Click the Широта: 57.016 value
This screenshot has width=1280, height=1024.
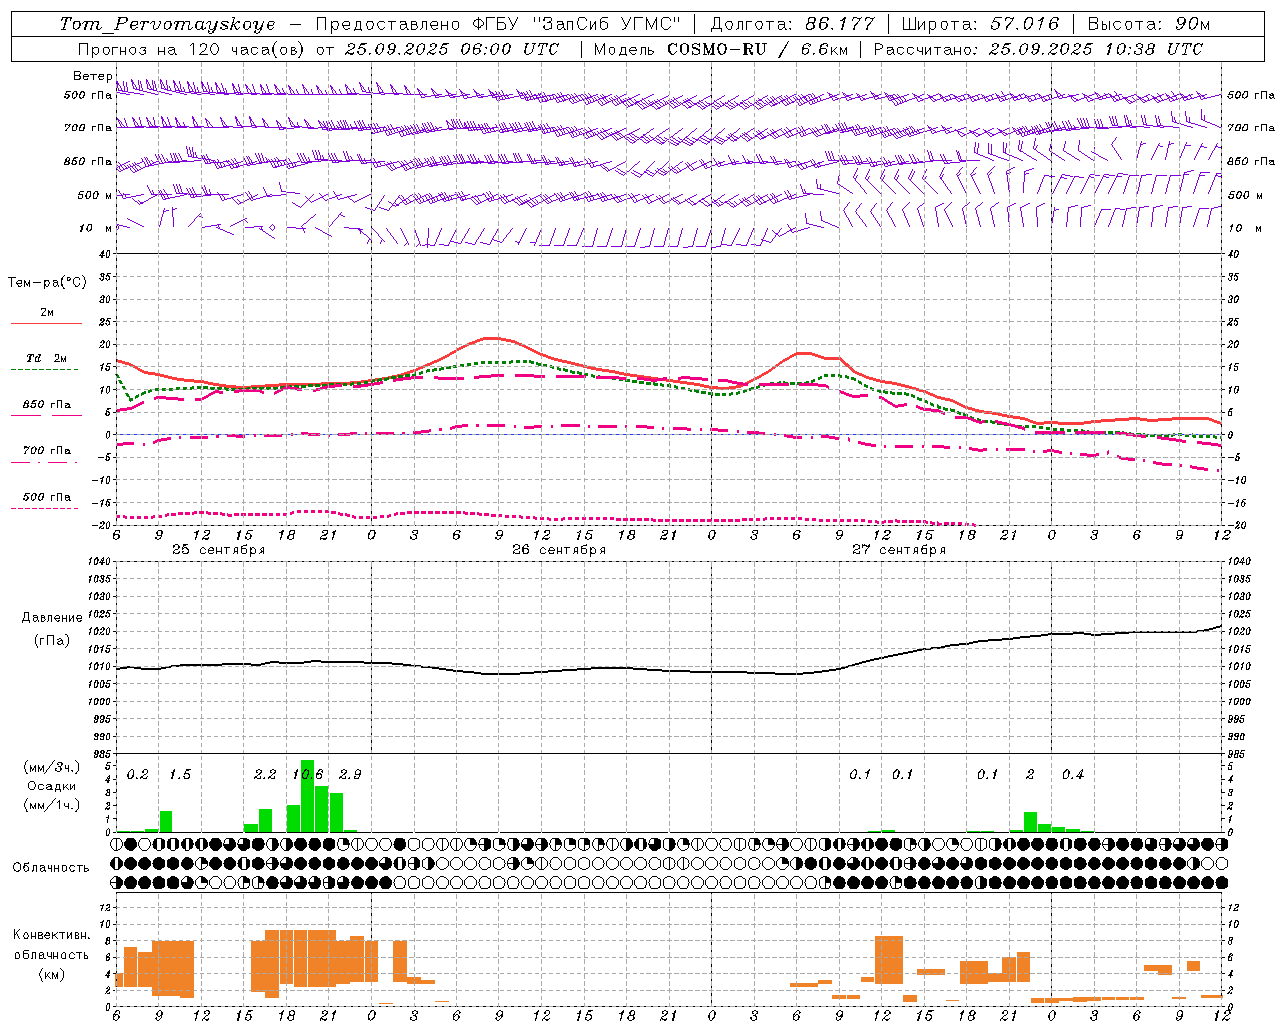click(x=981, y=24)
